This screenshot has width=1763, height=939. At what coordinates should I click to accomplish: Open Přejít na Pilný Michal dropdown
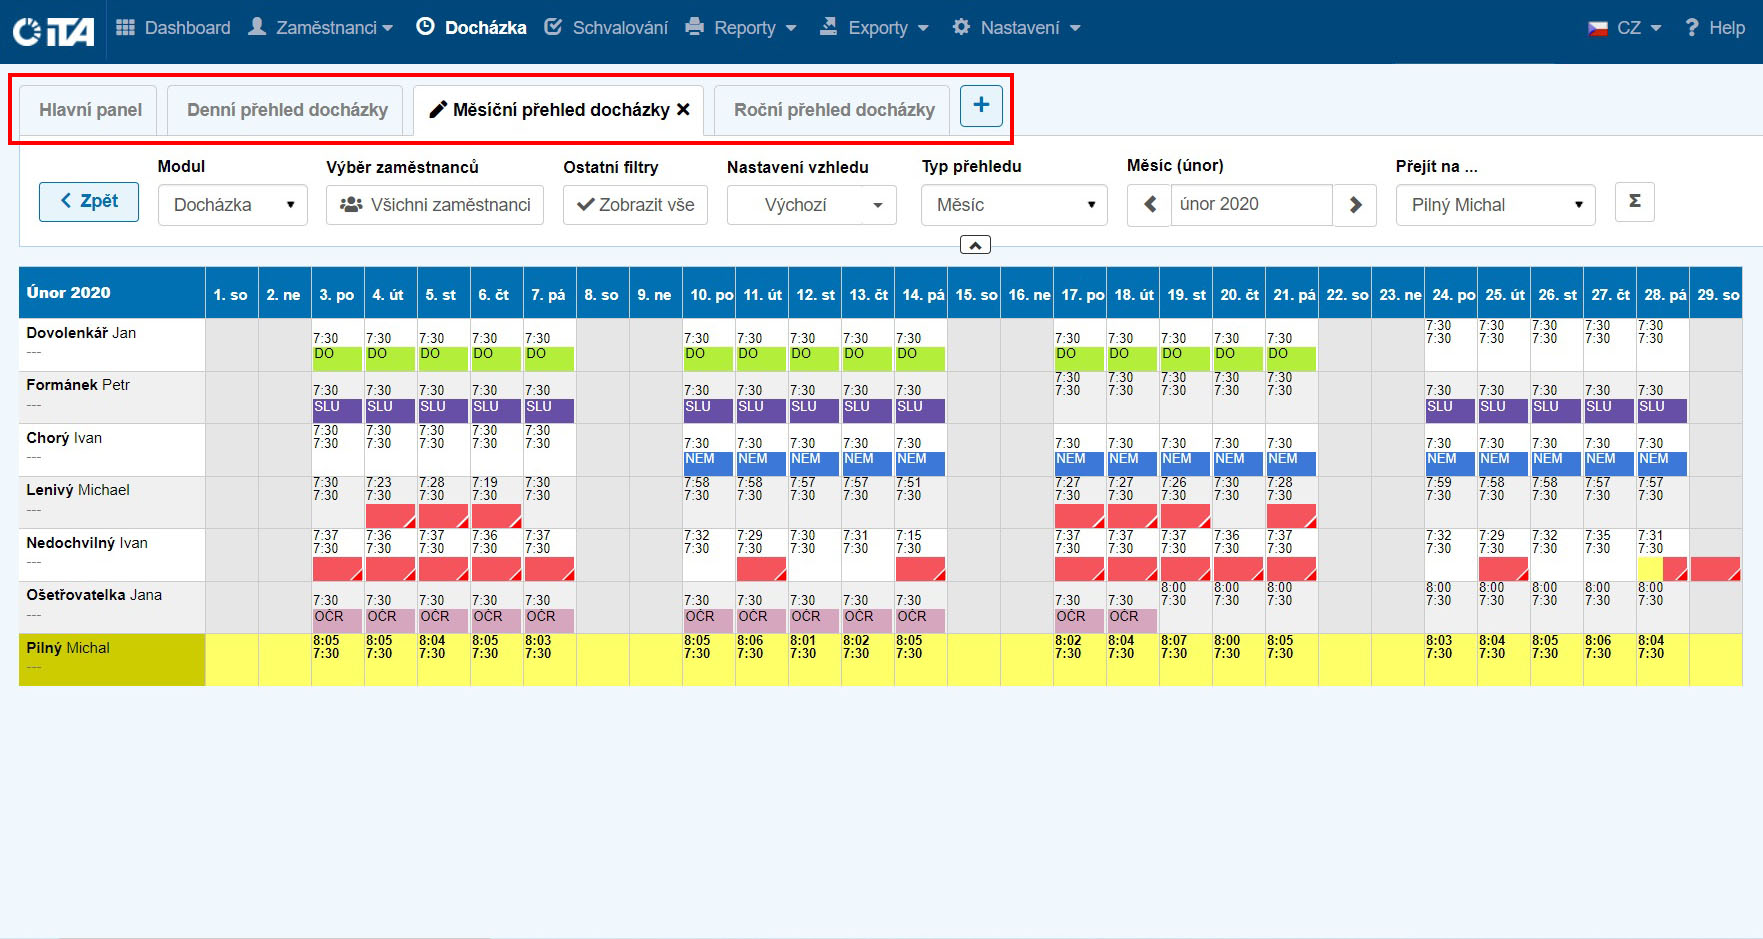click(x=1494, y=205)
